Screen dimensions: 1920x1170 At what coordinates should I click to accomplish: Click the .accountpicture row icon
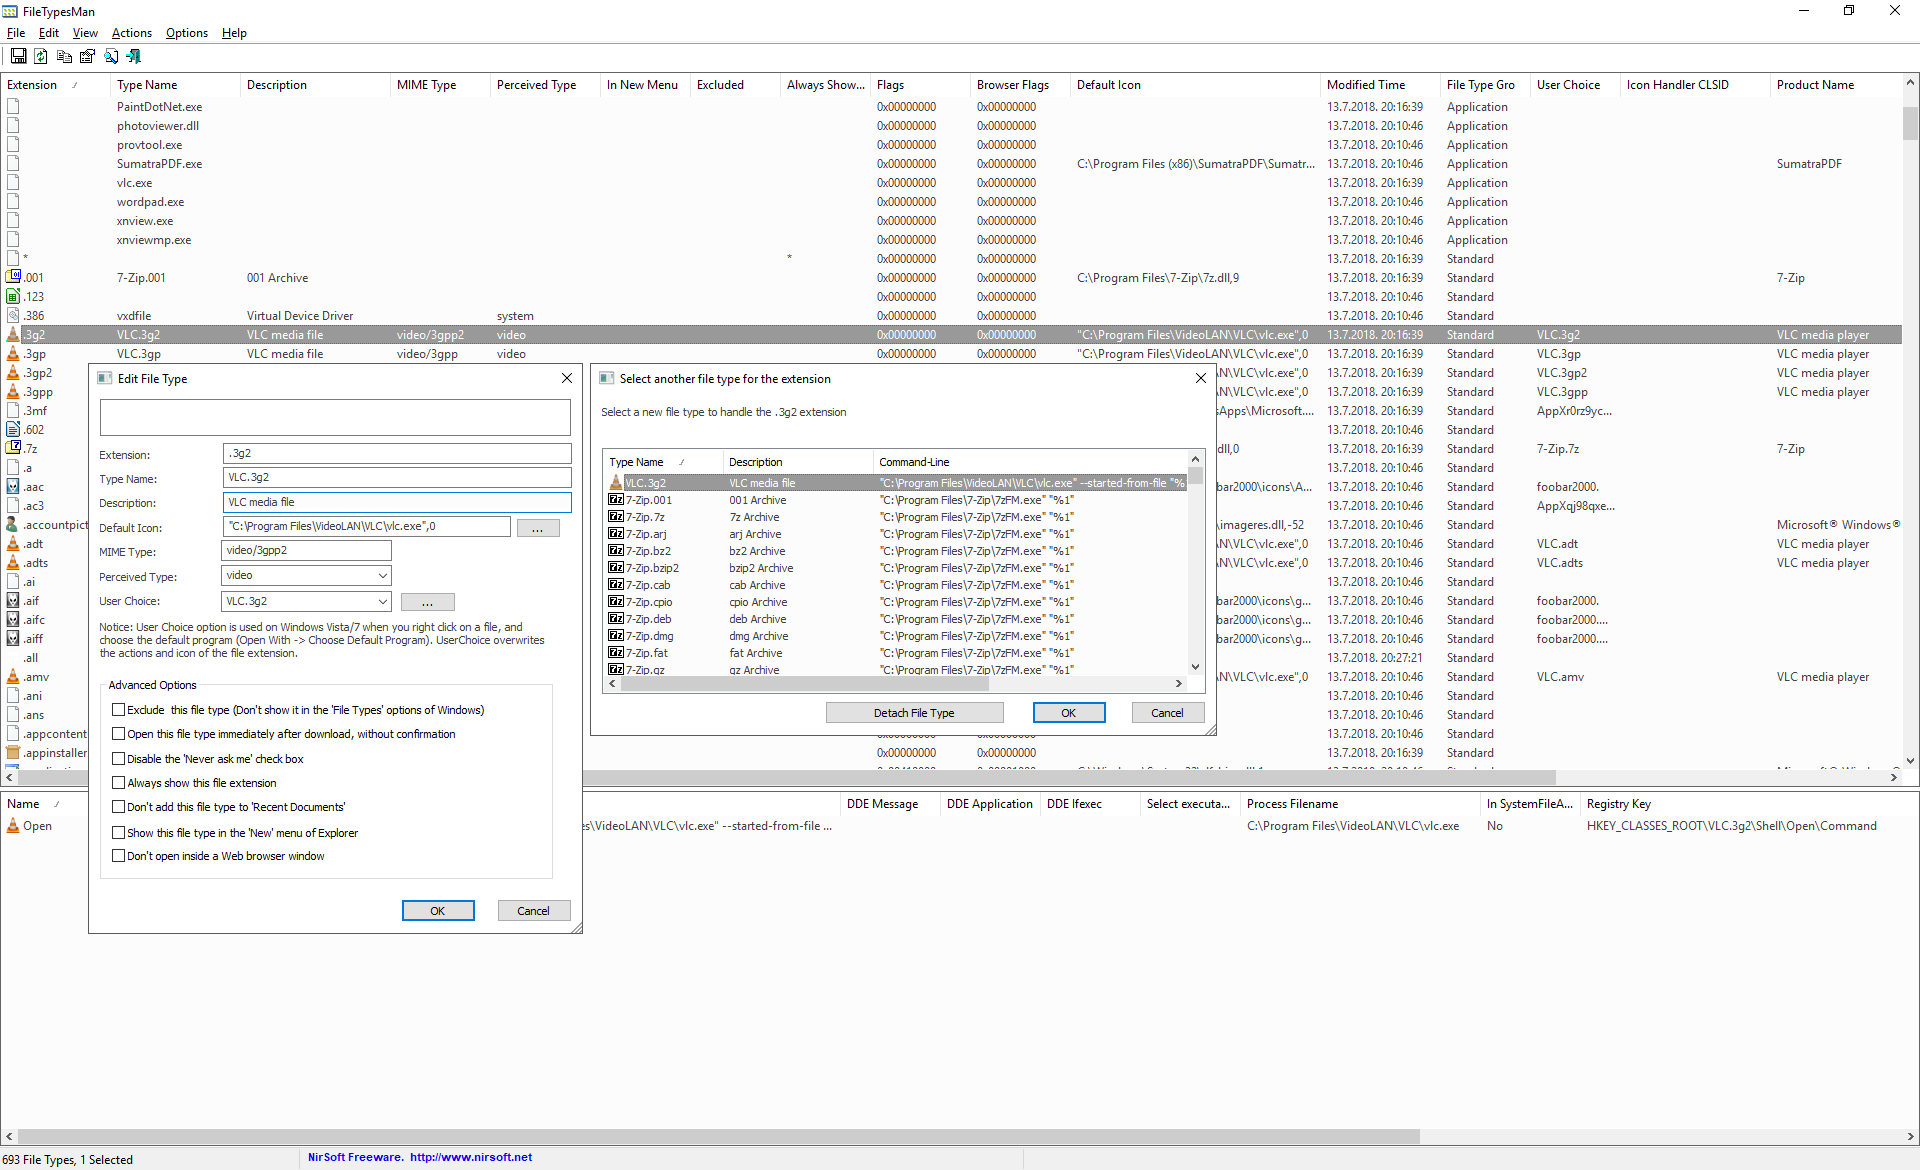click(x=13, y=525)
